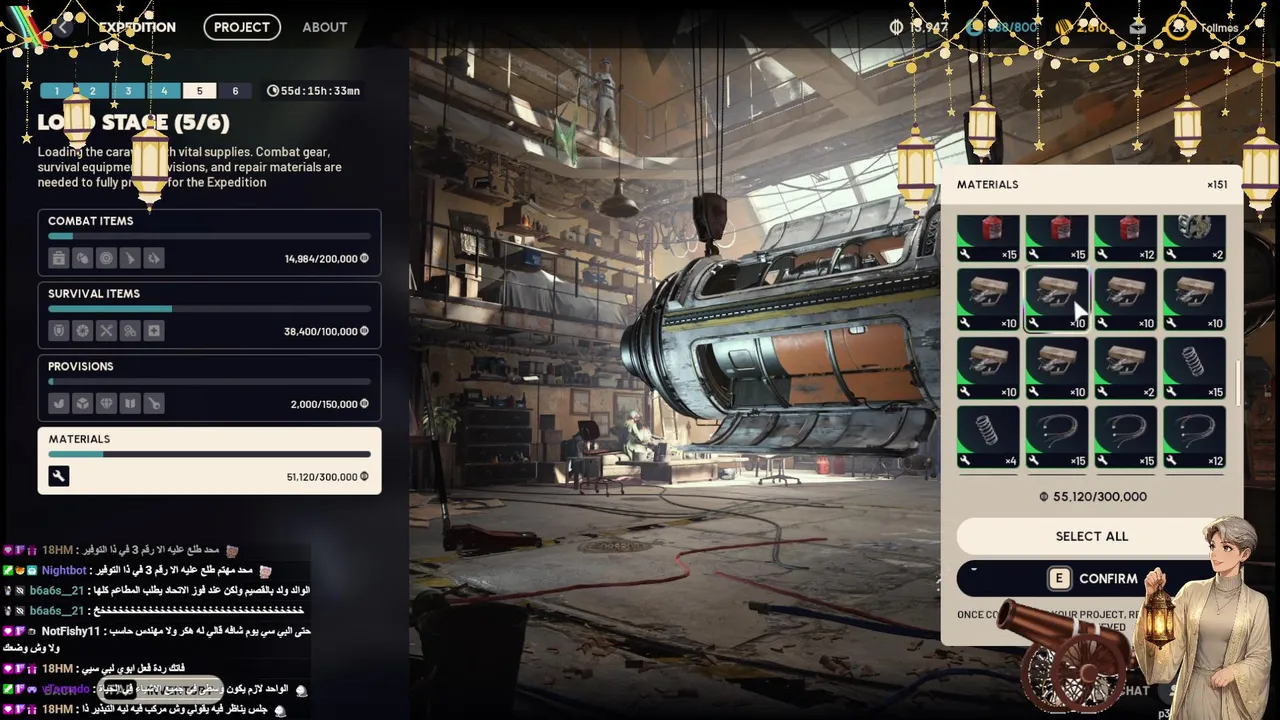Jump to stage 4 segment
The width and height of the screenshot is (1280, 720).
click(x=164, y=91)
